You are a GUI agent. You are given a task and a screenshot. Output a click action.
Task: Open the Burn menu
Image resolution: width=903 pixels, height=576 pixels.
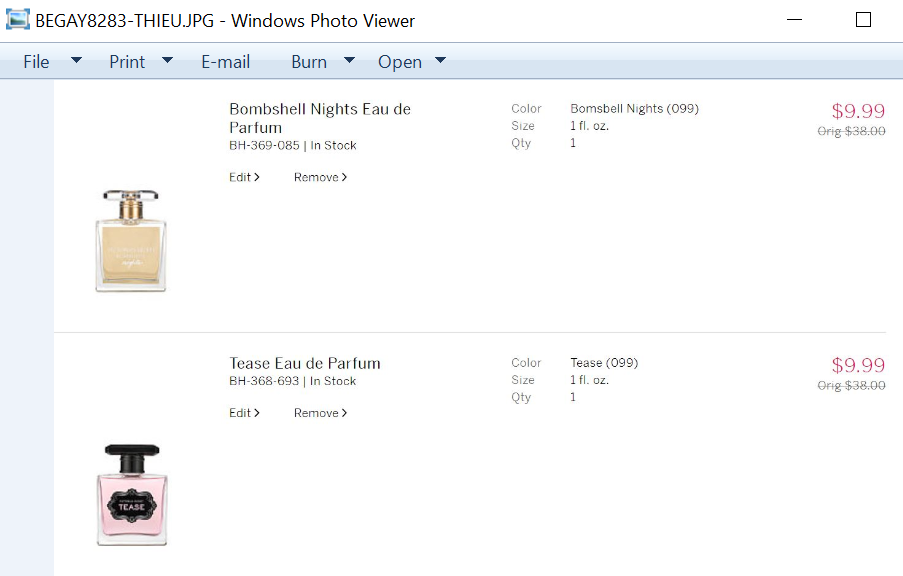point(309,62)
